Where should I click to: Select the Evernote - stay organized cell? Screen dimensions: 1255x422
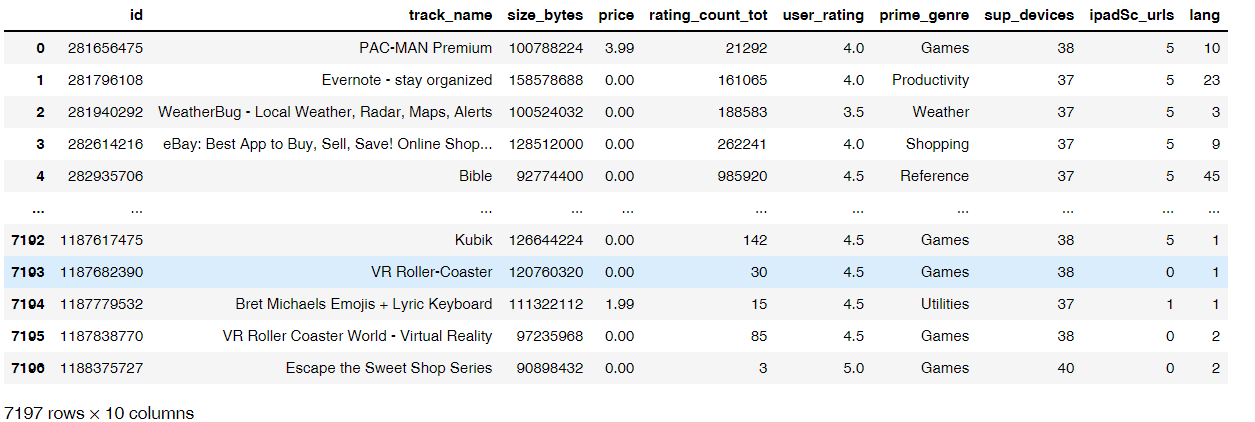(407, 80)
